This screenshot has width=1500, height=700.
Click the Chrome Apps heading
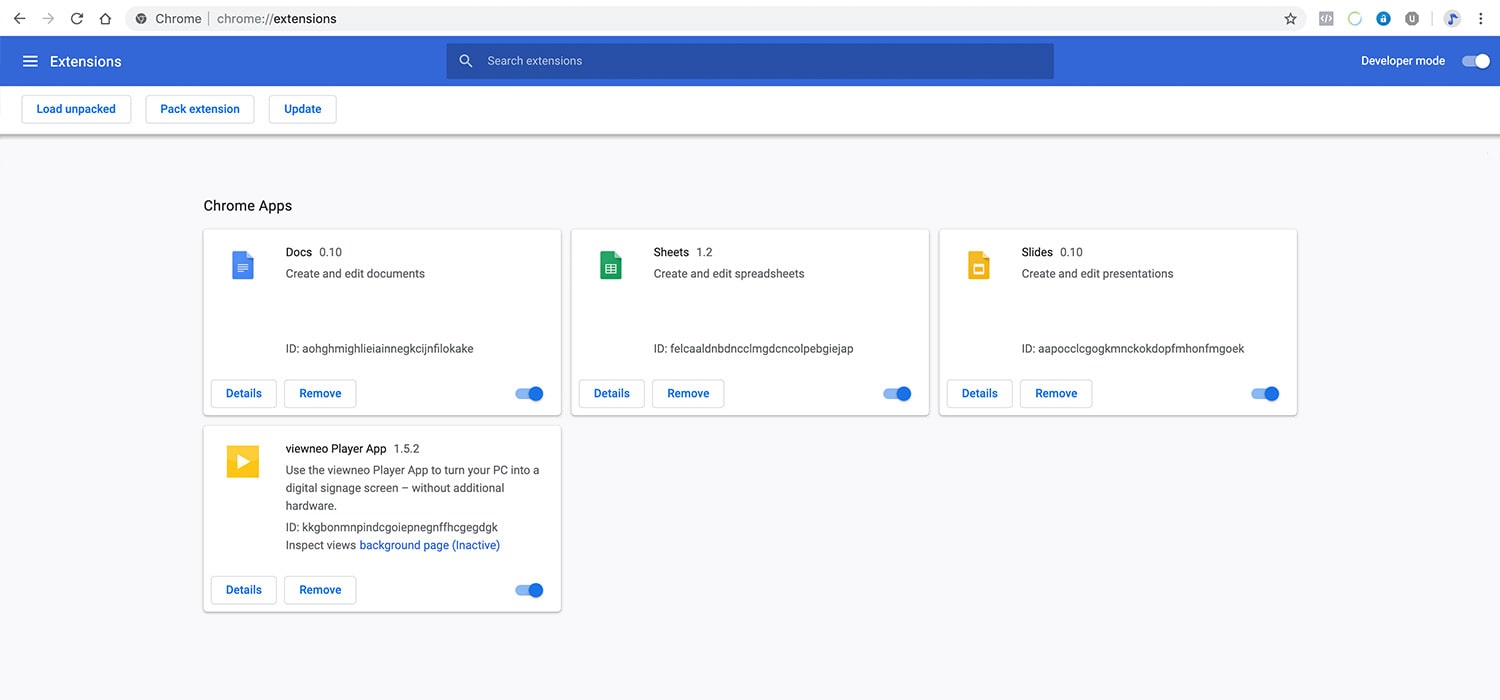click(x=248, y=206)
